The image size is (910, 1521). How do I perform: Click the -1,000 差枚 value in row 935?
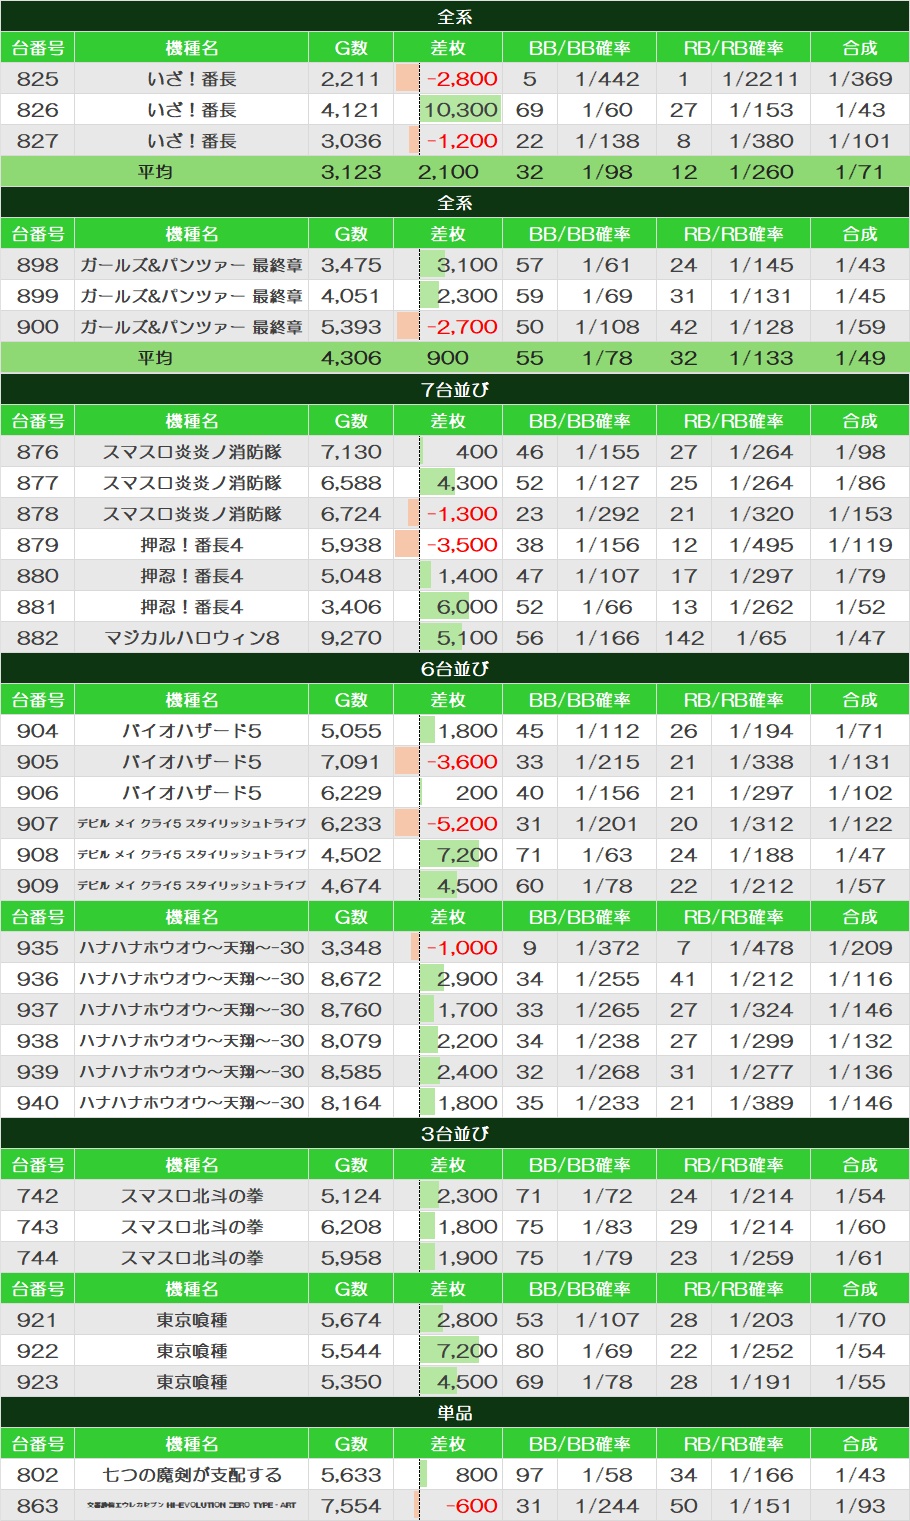(x=461, y=948)
